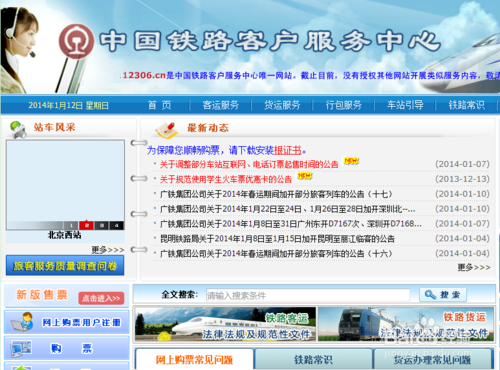Open 铁路客运 法律法规 banner thumbnail

point(225,324)
